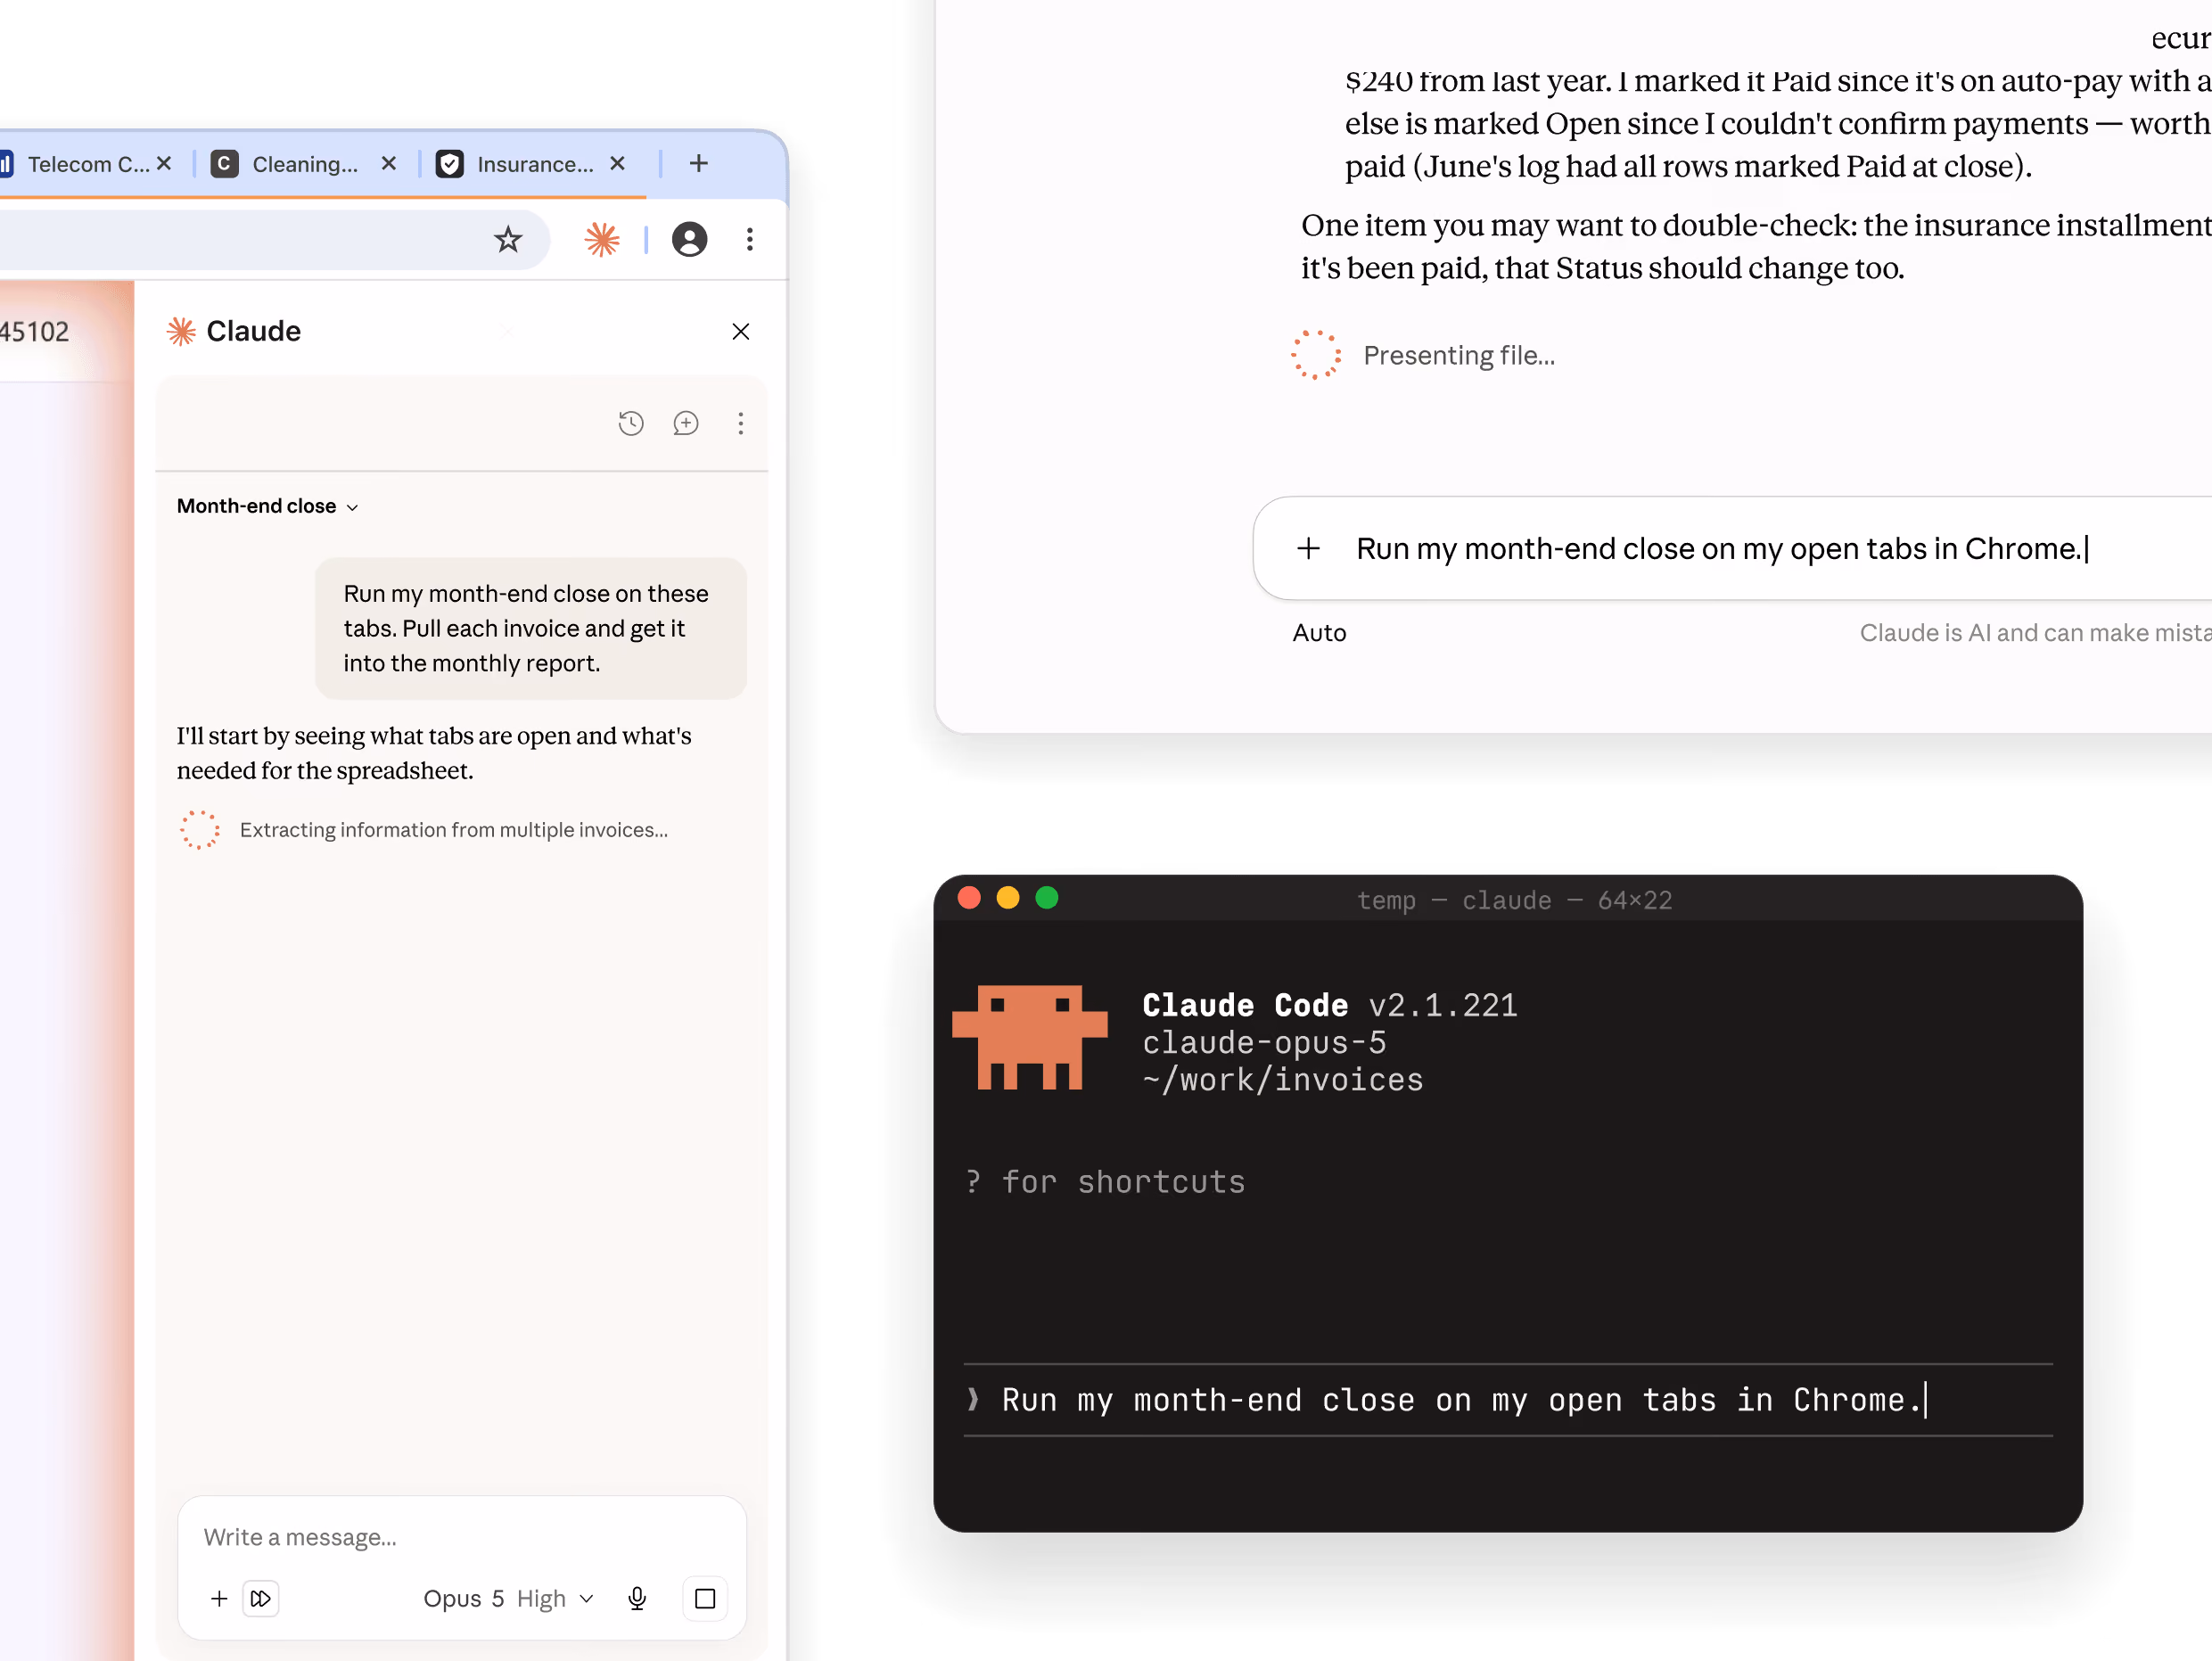This screenshot has height=1661, width=2212.
Task: Click 'Extracting information from multiple invoices...' status
Action: (454, 830)
